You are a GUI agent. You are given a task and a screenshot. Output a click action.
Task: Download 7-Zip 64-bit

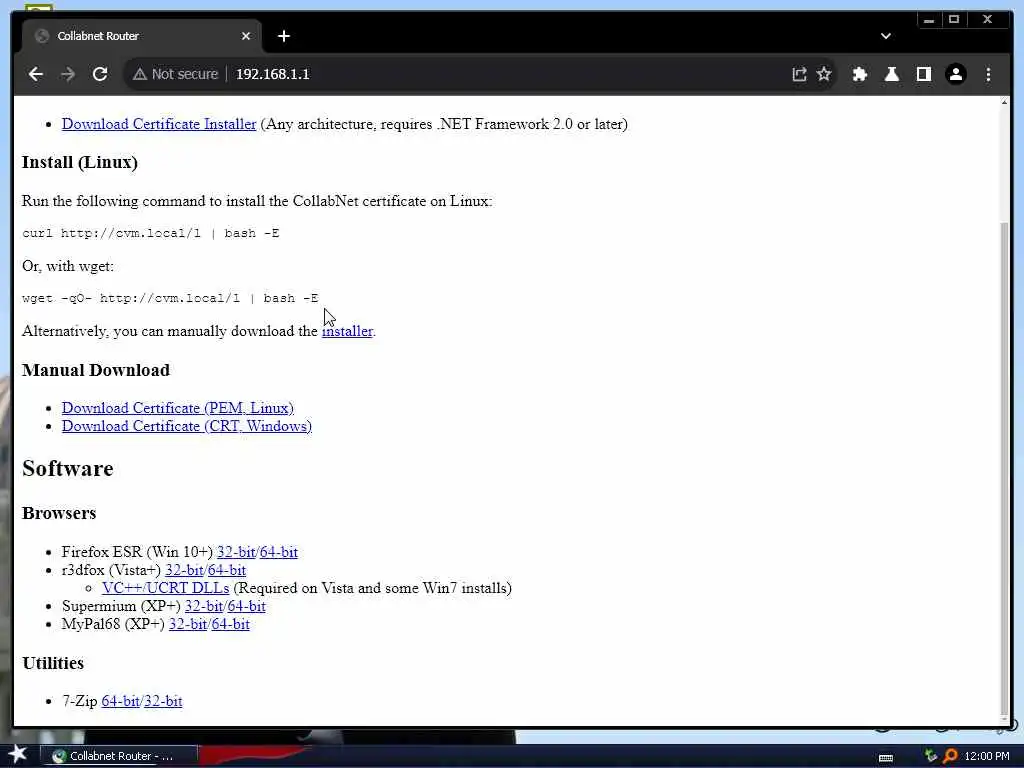(x=121, y=701)
